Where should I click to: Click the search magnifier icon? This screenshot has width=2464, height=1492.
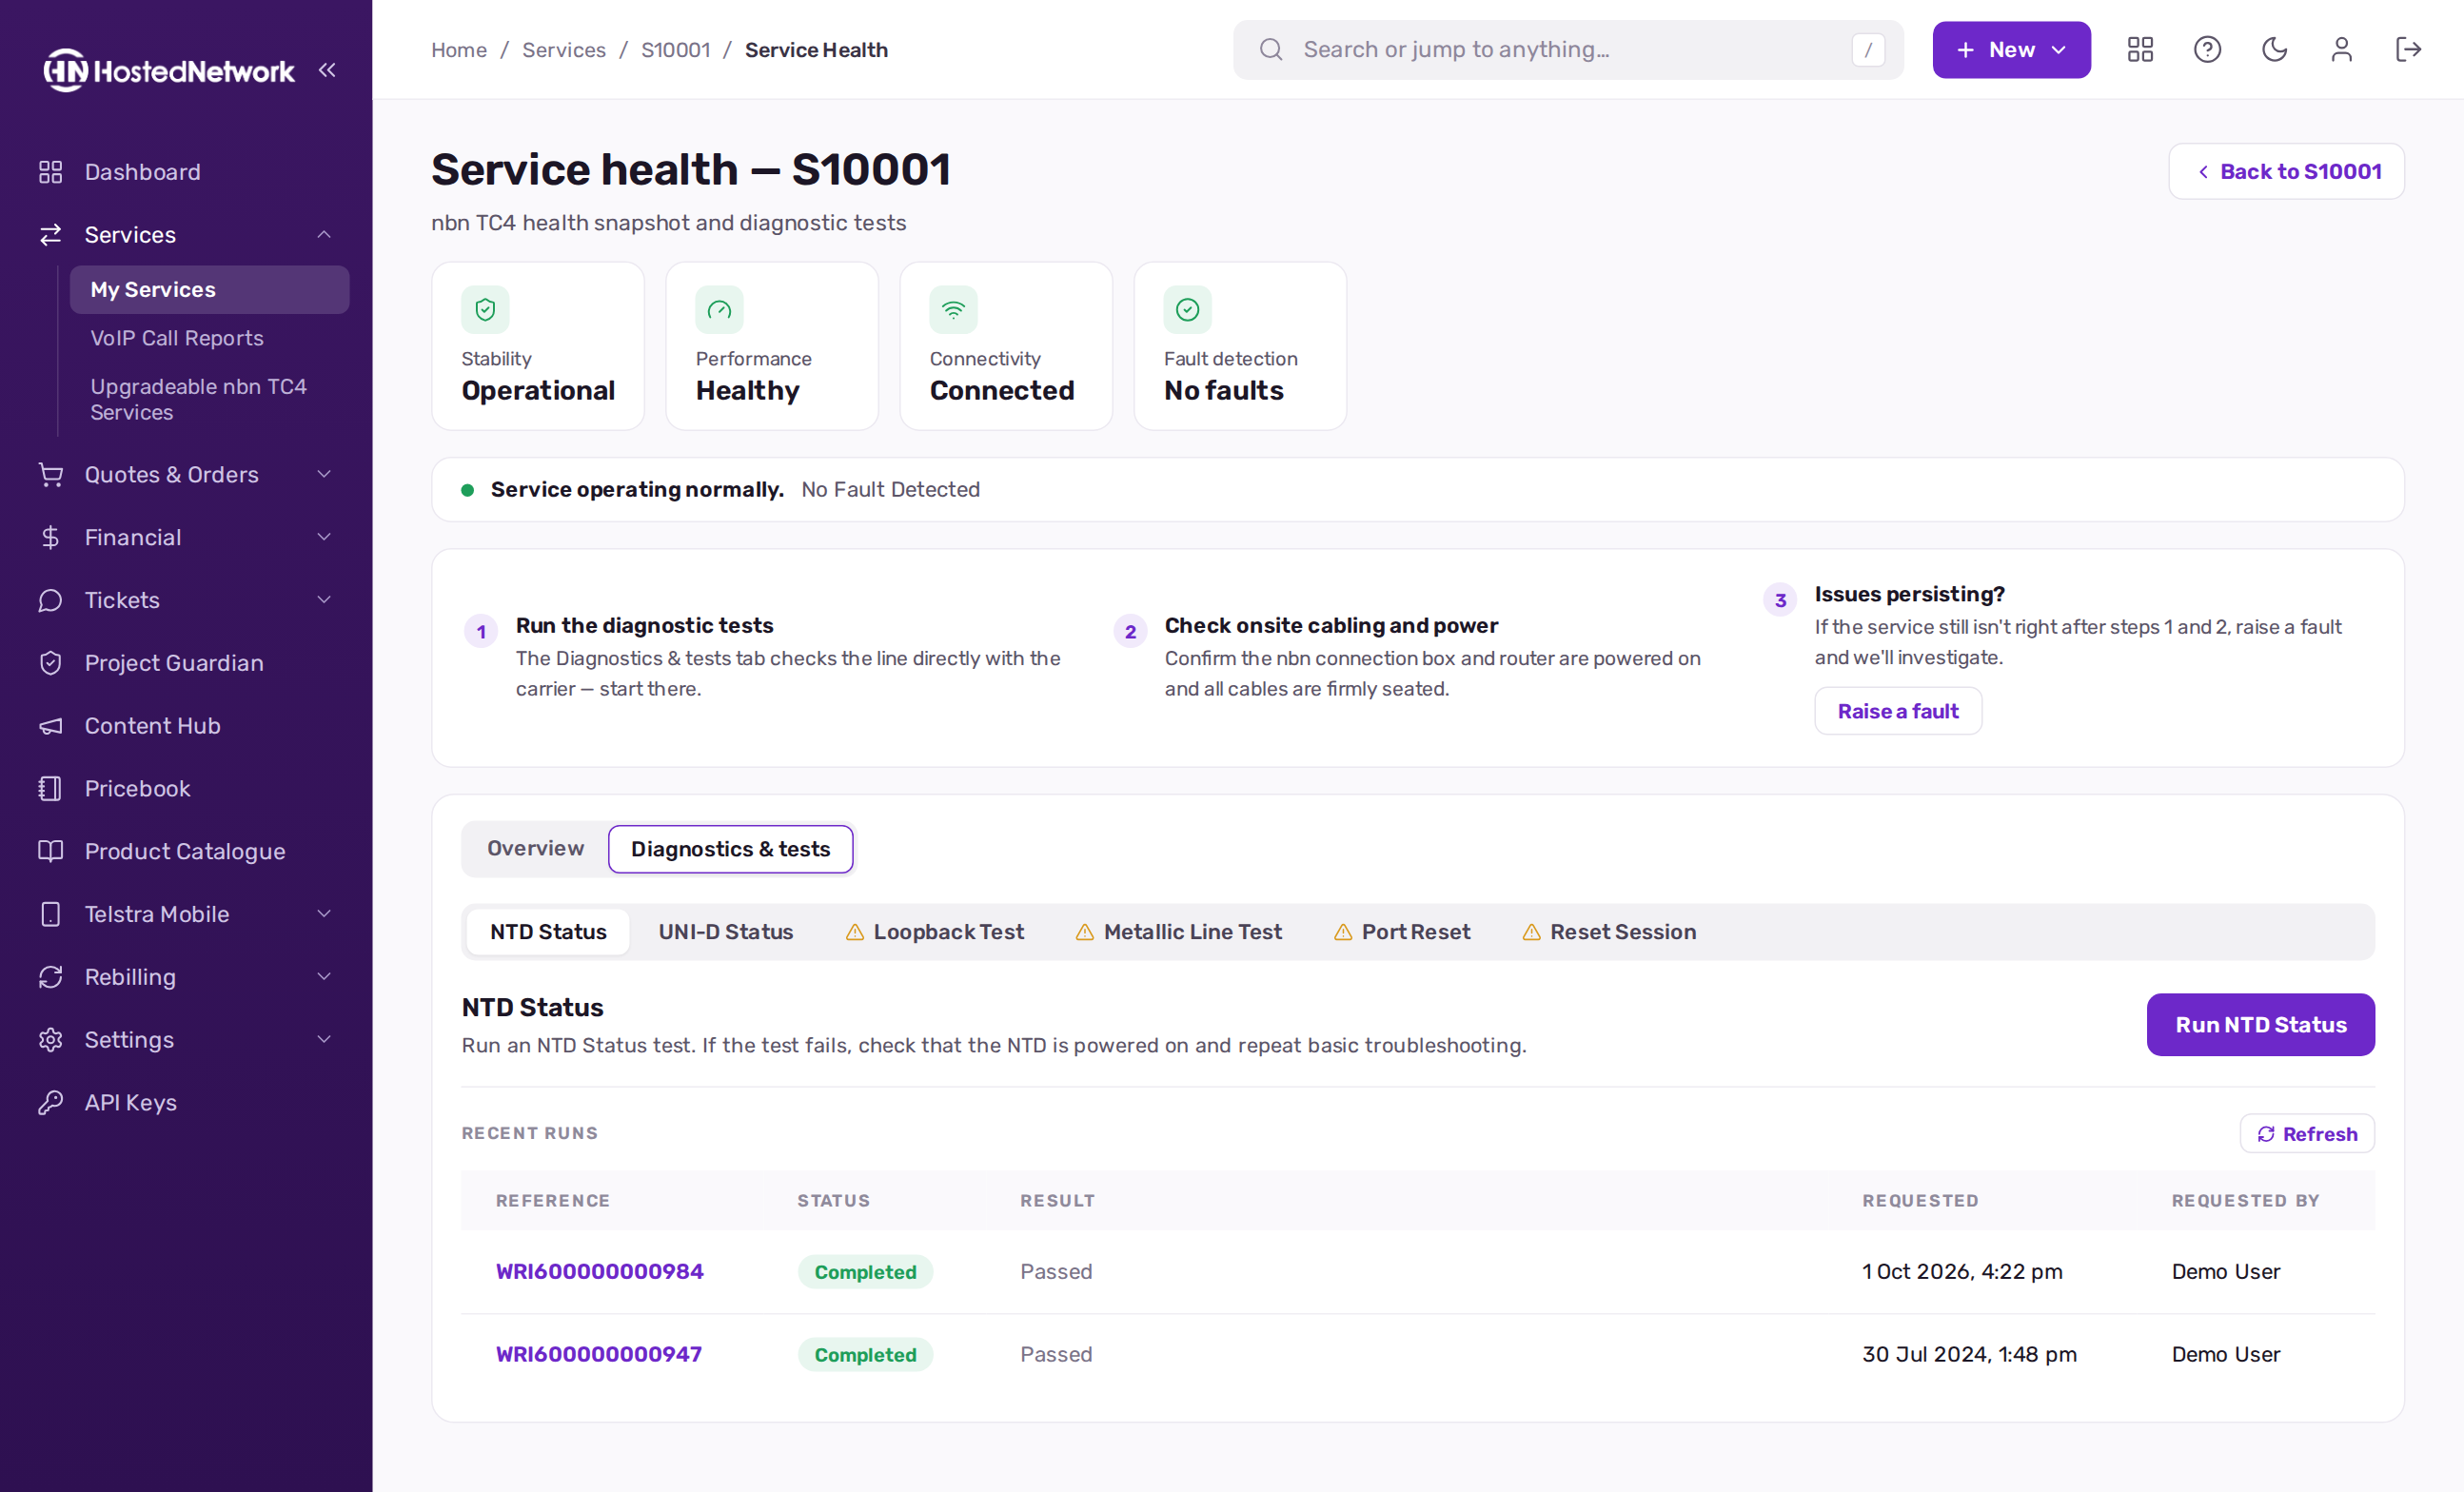pos(1270,50)
